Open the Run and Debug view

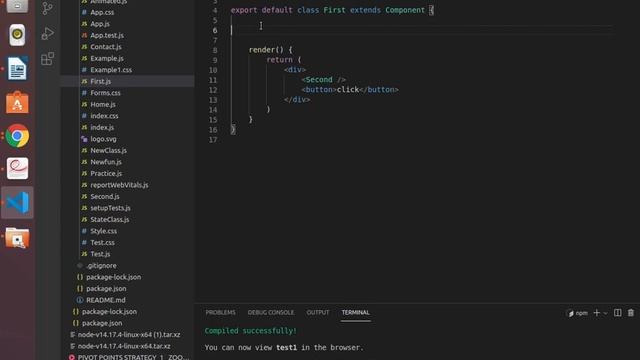[x=47, y=33]
